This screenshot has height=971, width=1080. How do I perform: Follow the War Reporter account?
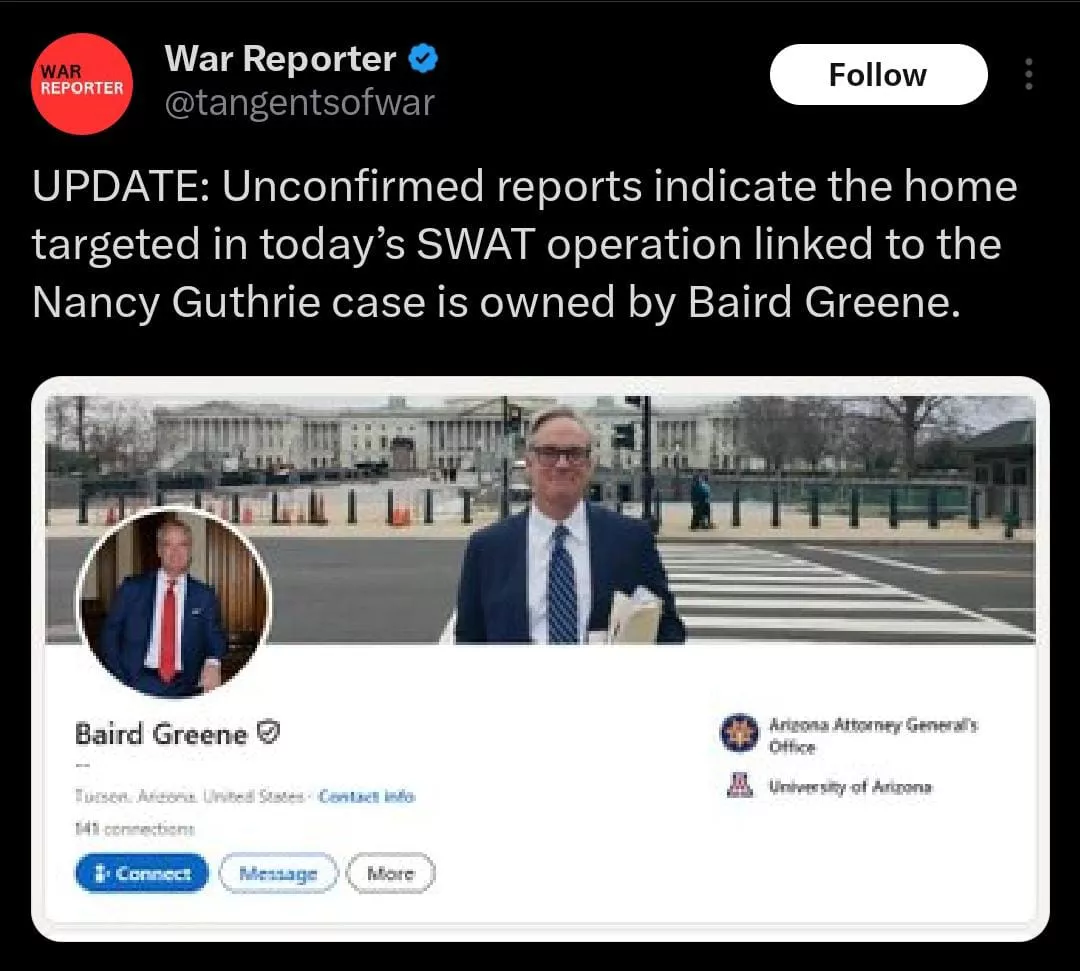pos(878,74)
